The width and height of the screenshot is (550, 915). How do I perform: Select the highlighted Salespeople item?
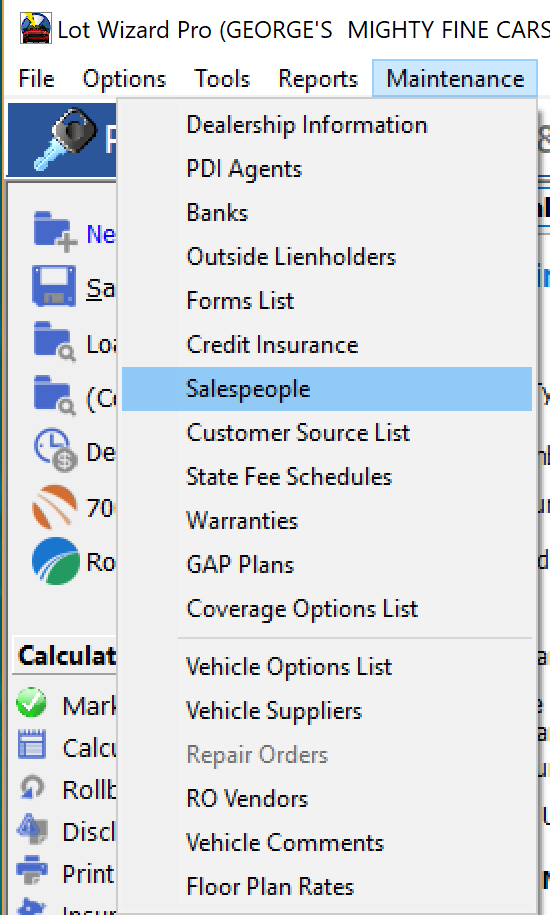[327, 389]
